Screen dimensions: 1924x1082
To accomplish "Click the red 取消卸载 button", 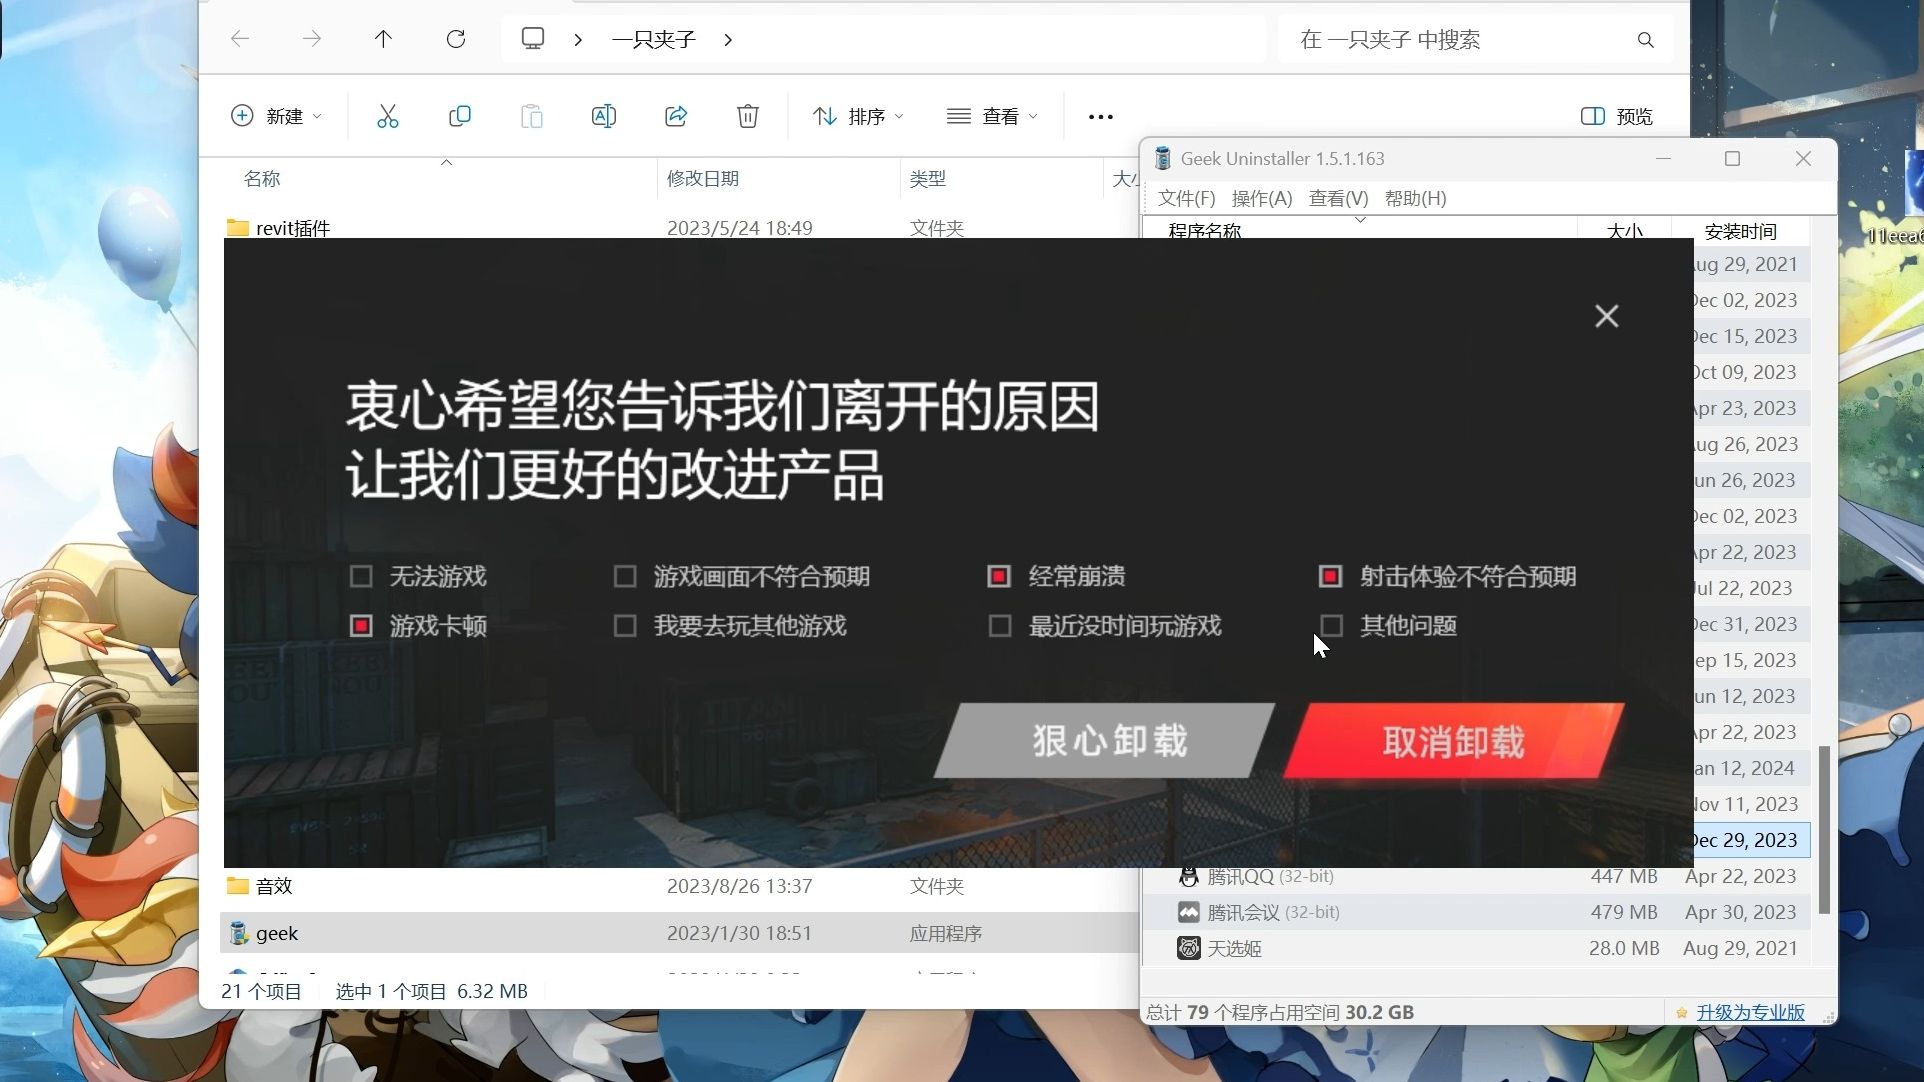I will point(1454,741).
